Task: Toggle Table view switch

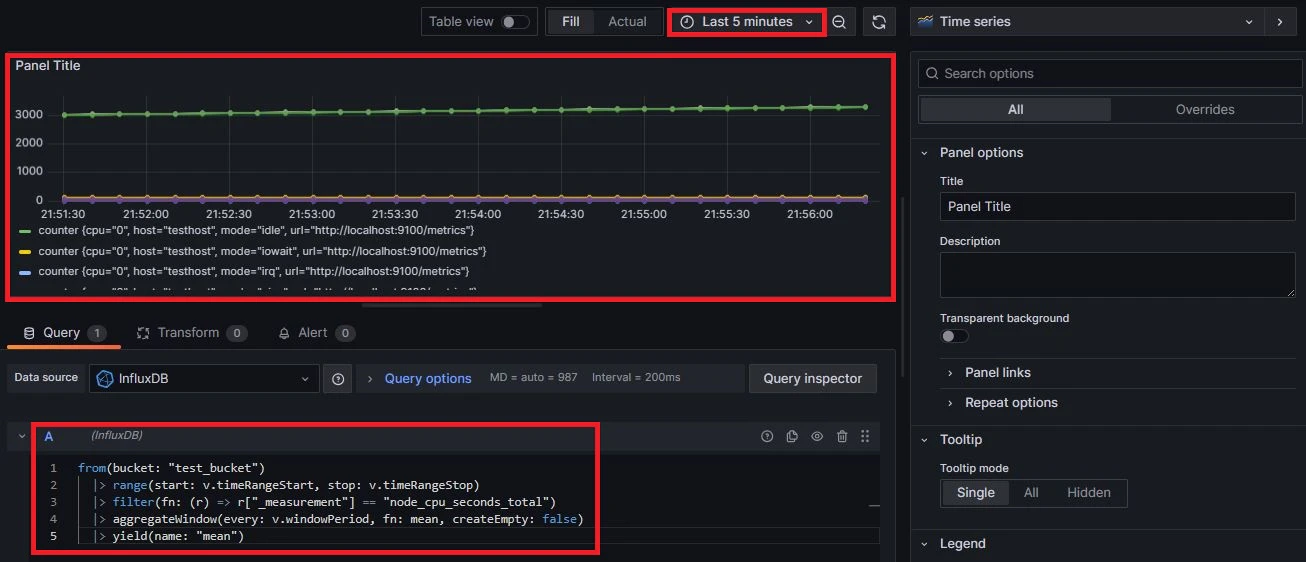Action: point(515,22)
